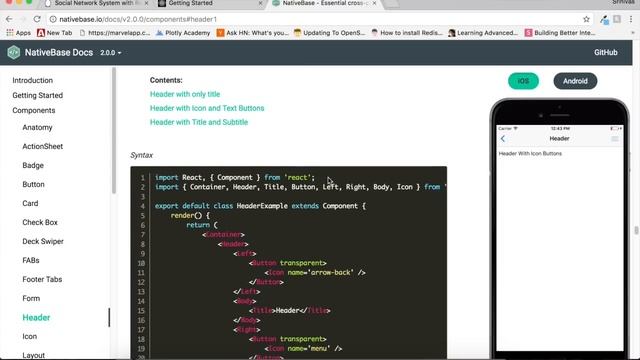The width and height of the screenshot is (640, 360).
Task: Click the NativeBase logo icon
Action: (13, 52)
